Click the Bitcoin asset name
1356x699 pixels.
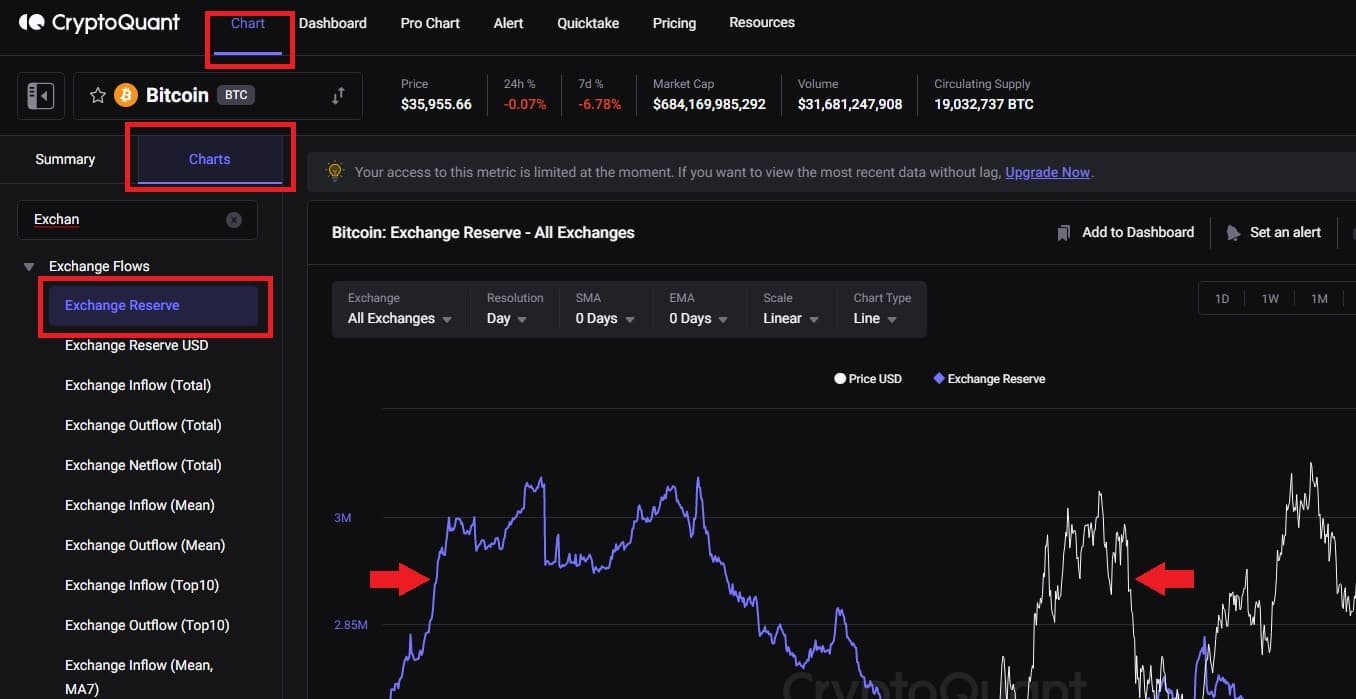(x=177, y=95)
